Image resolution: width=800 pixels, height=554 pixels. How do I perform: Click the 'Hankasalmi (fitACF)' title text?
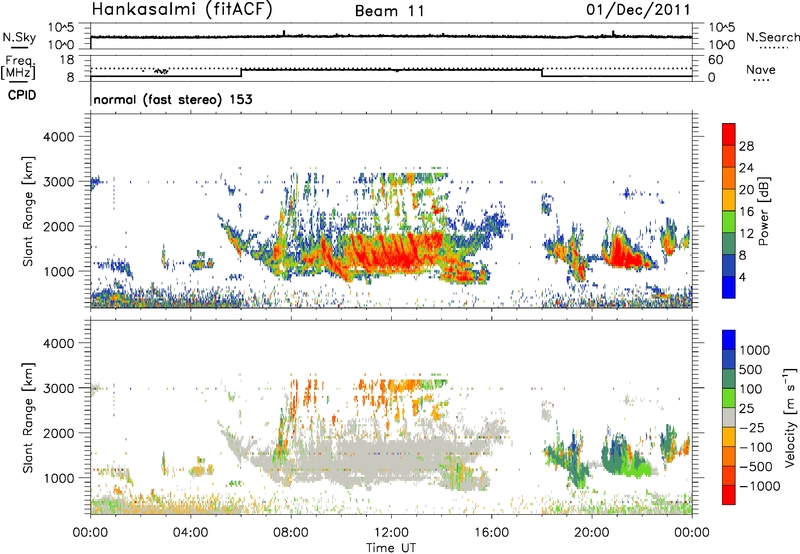182,9
